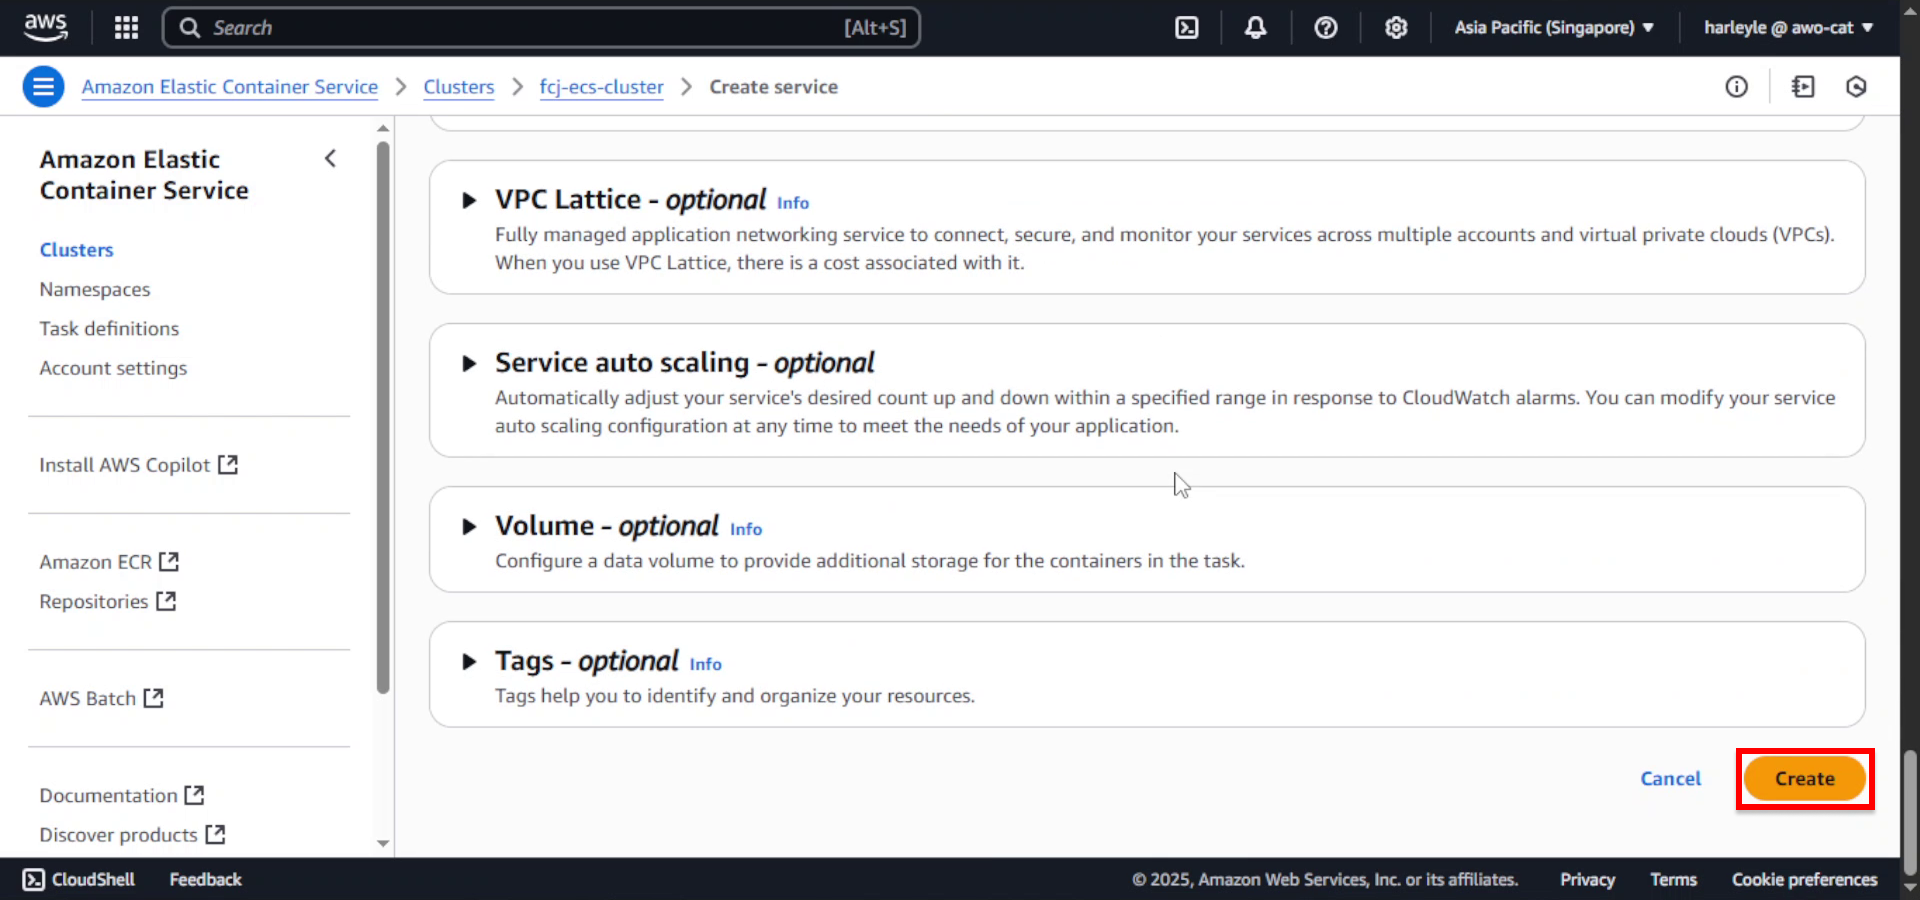Go to Amazon Elastic Container Service breadcrumb
The width and height of the screenshot is (1920, 900).
[x=230, y=87]
